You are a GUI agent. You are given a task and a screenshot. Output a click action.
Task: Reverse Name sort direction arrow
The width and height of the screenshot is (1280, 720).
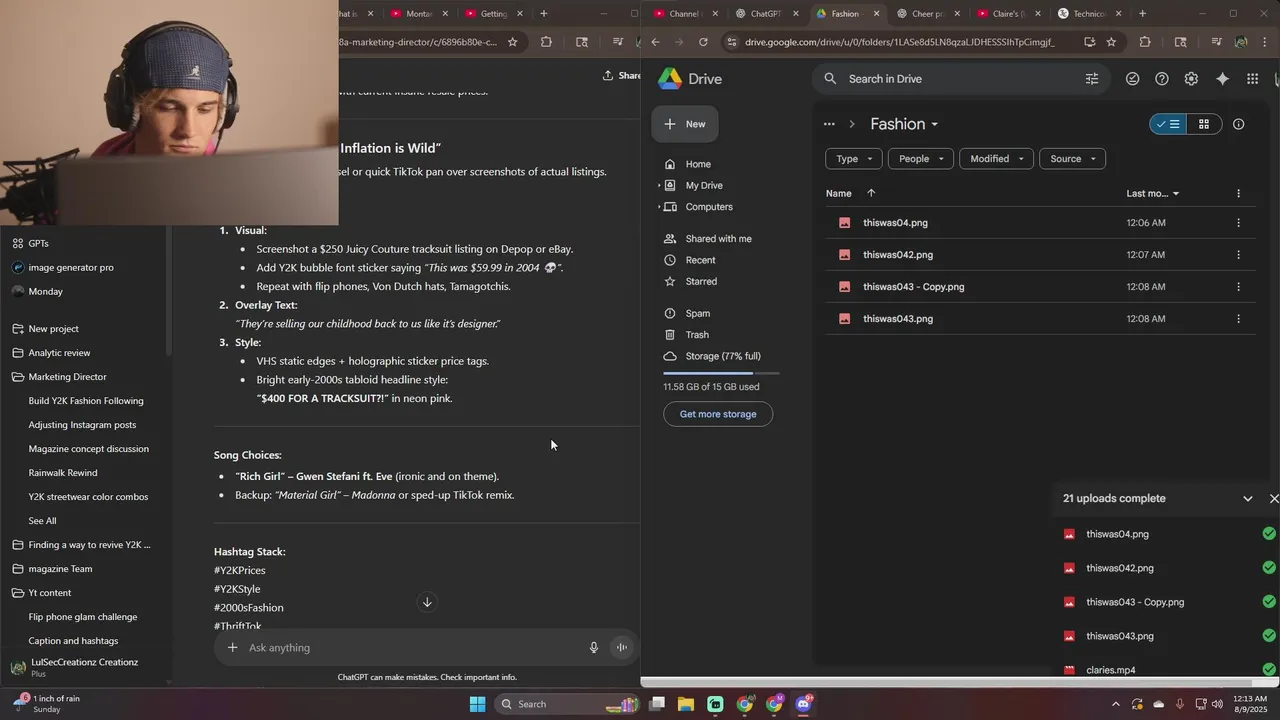tap(871, 193)
